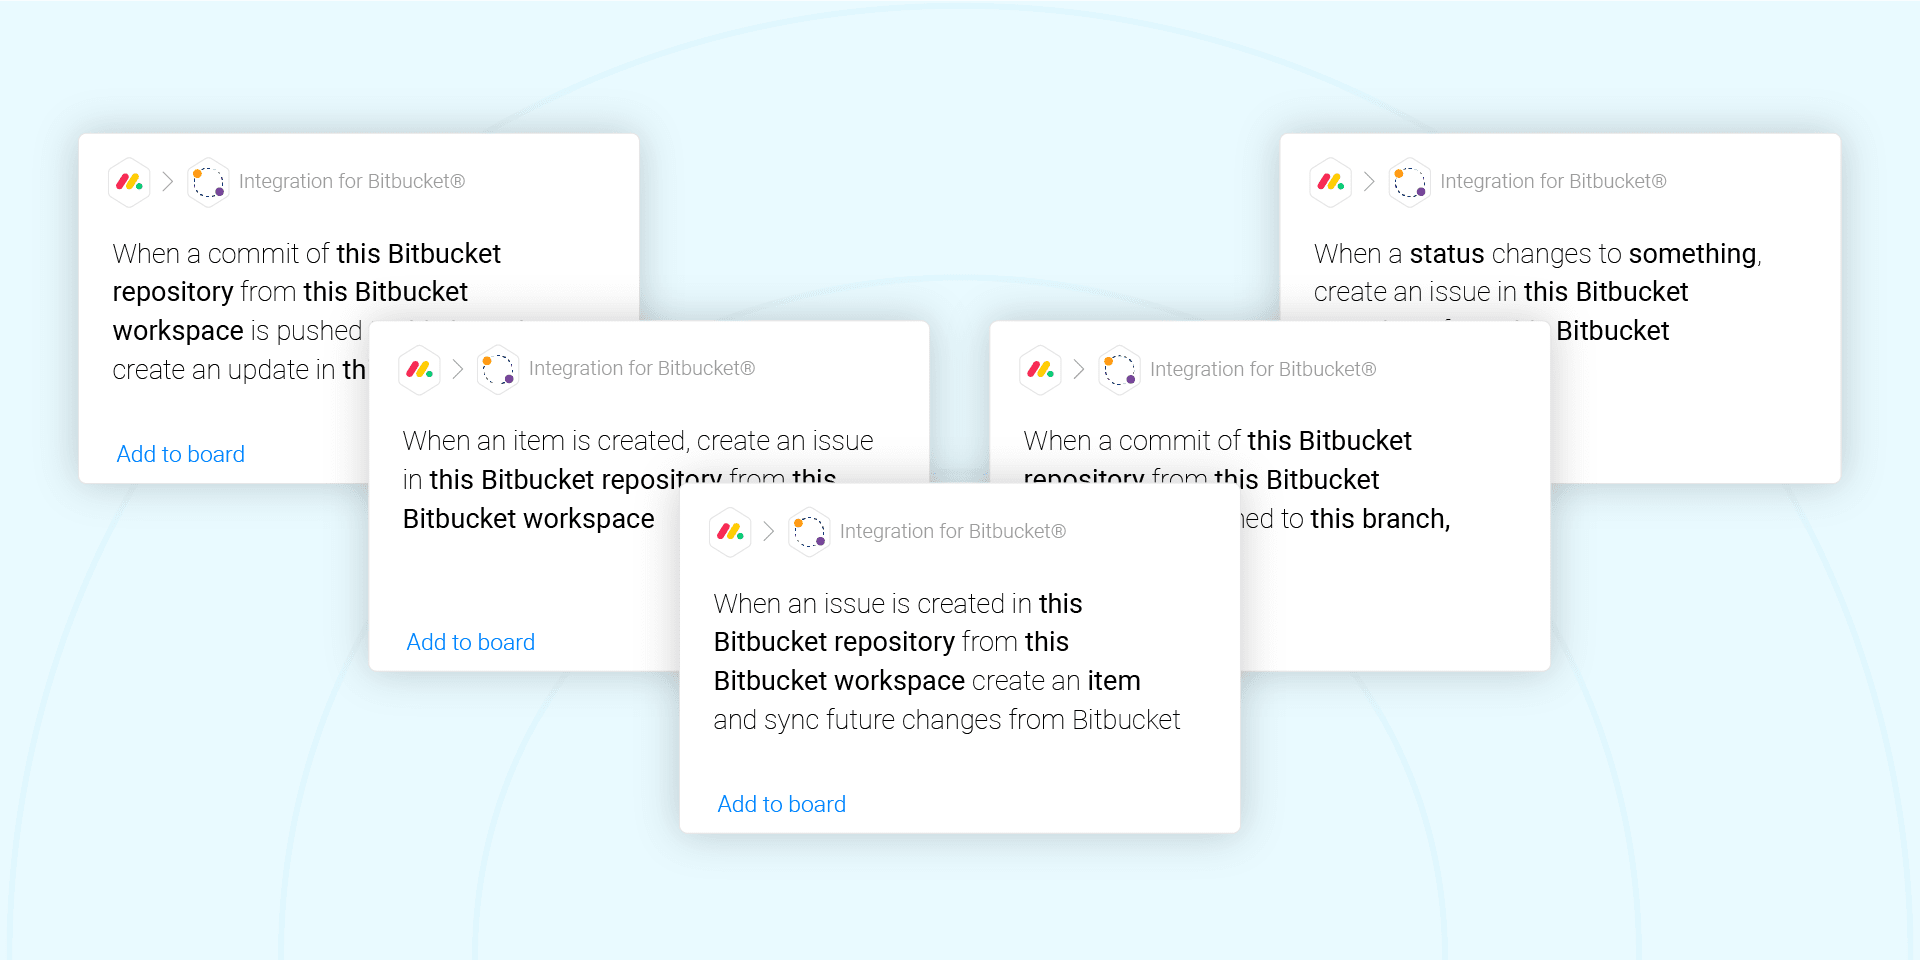This screenshot has height=960, width=1920.
Task: Click monday.com logo on commit branch card
Action: (1040, 370)
